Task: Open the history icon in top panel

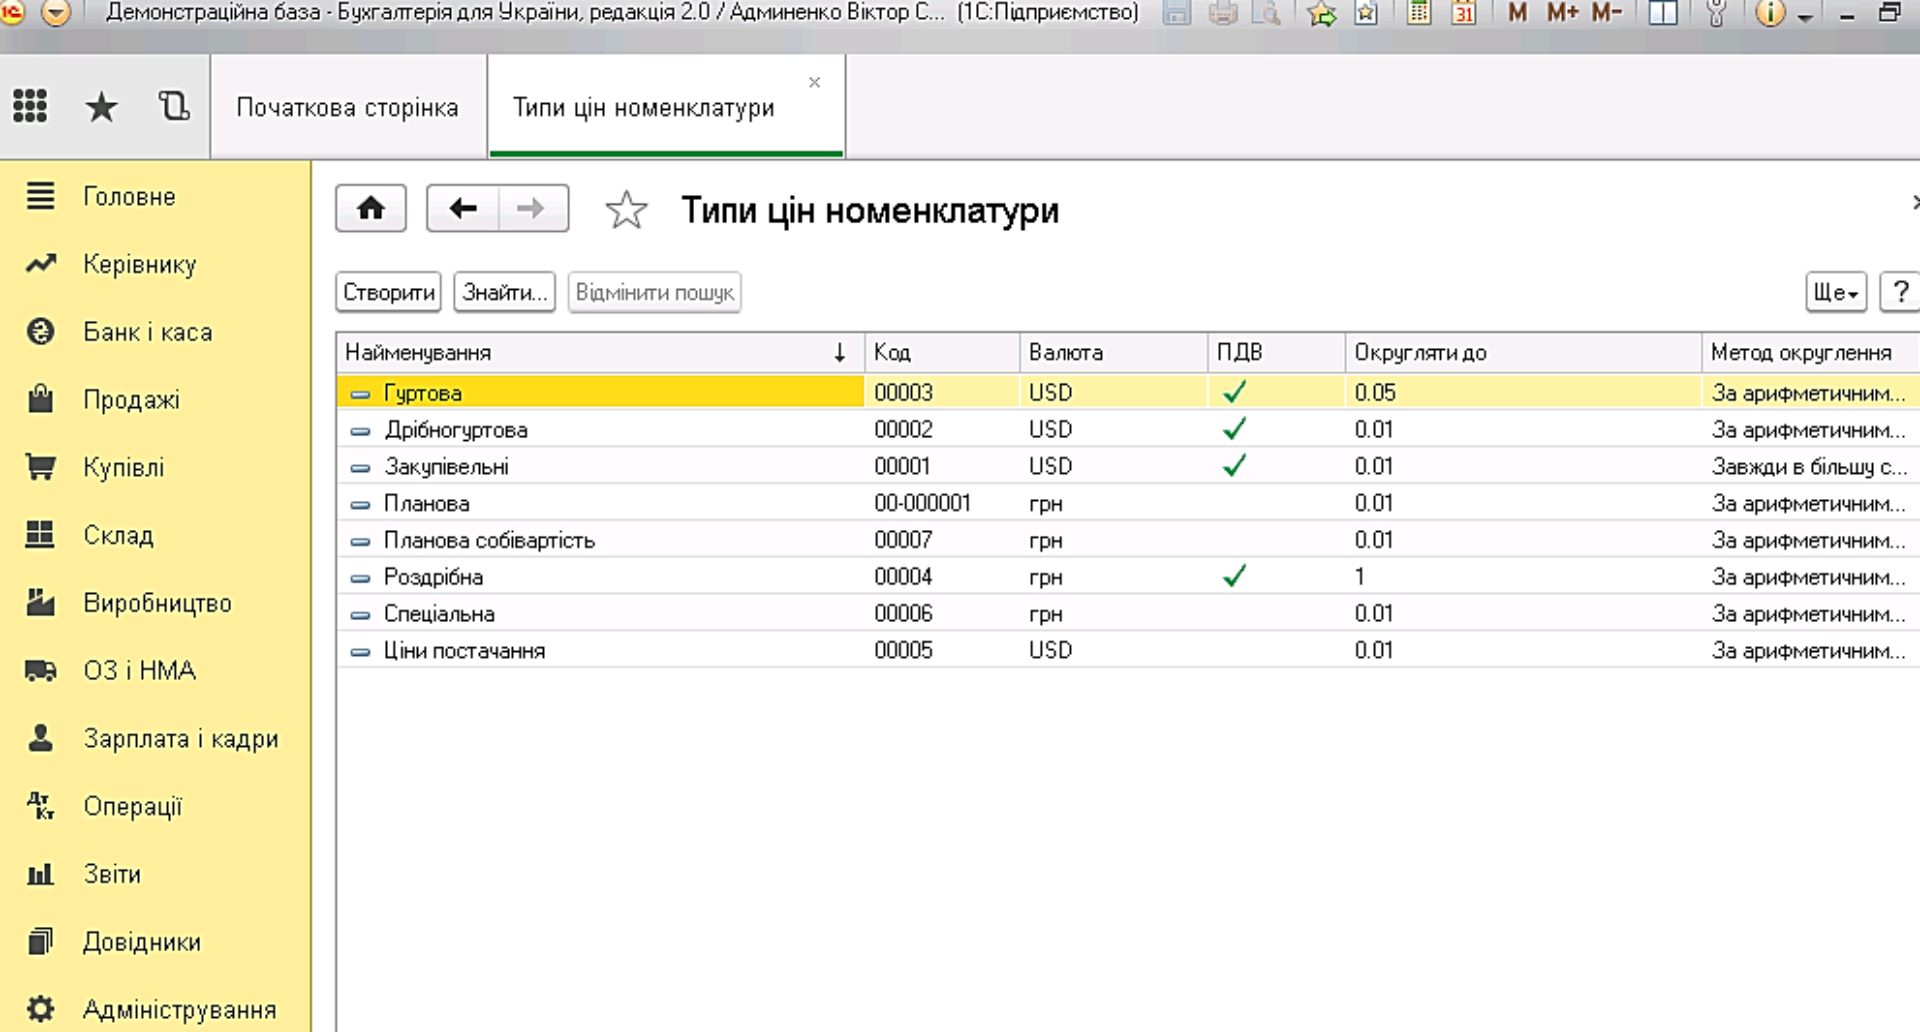Action: tap(174, 106)
